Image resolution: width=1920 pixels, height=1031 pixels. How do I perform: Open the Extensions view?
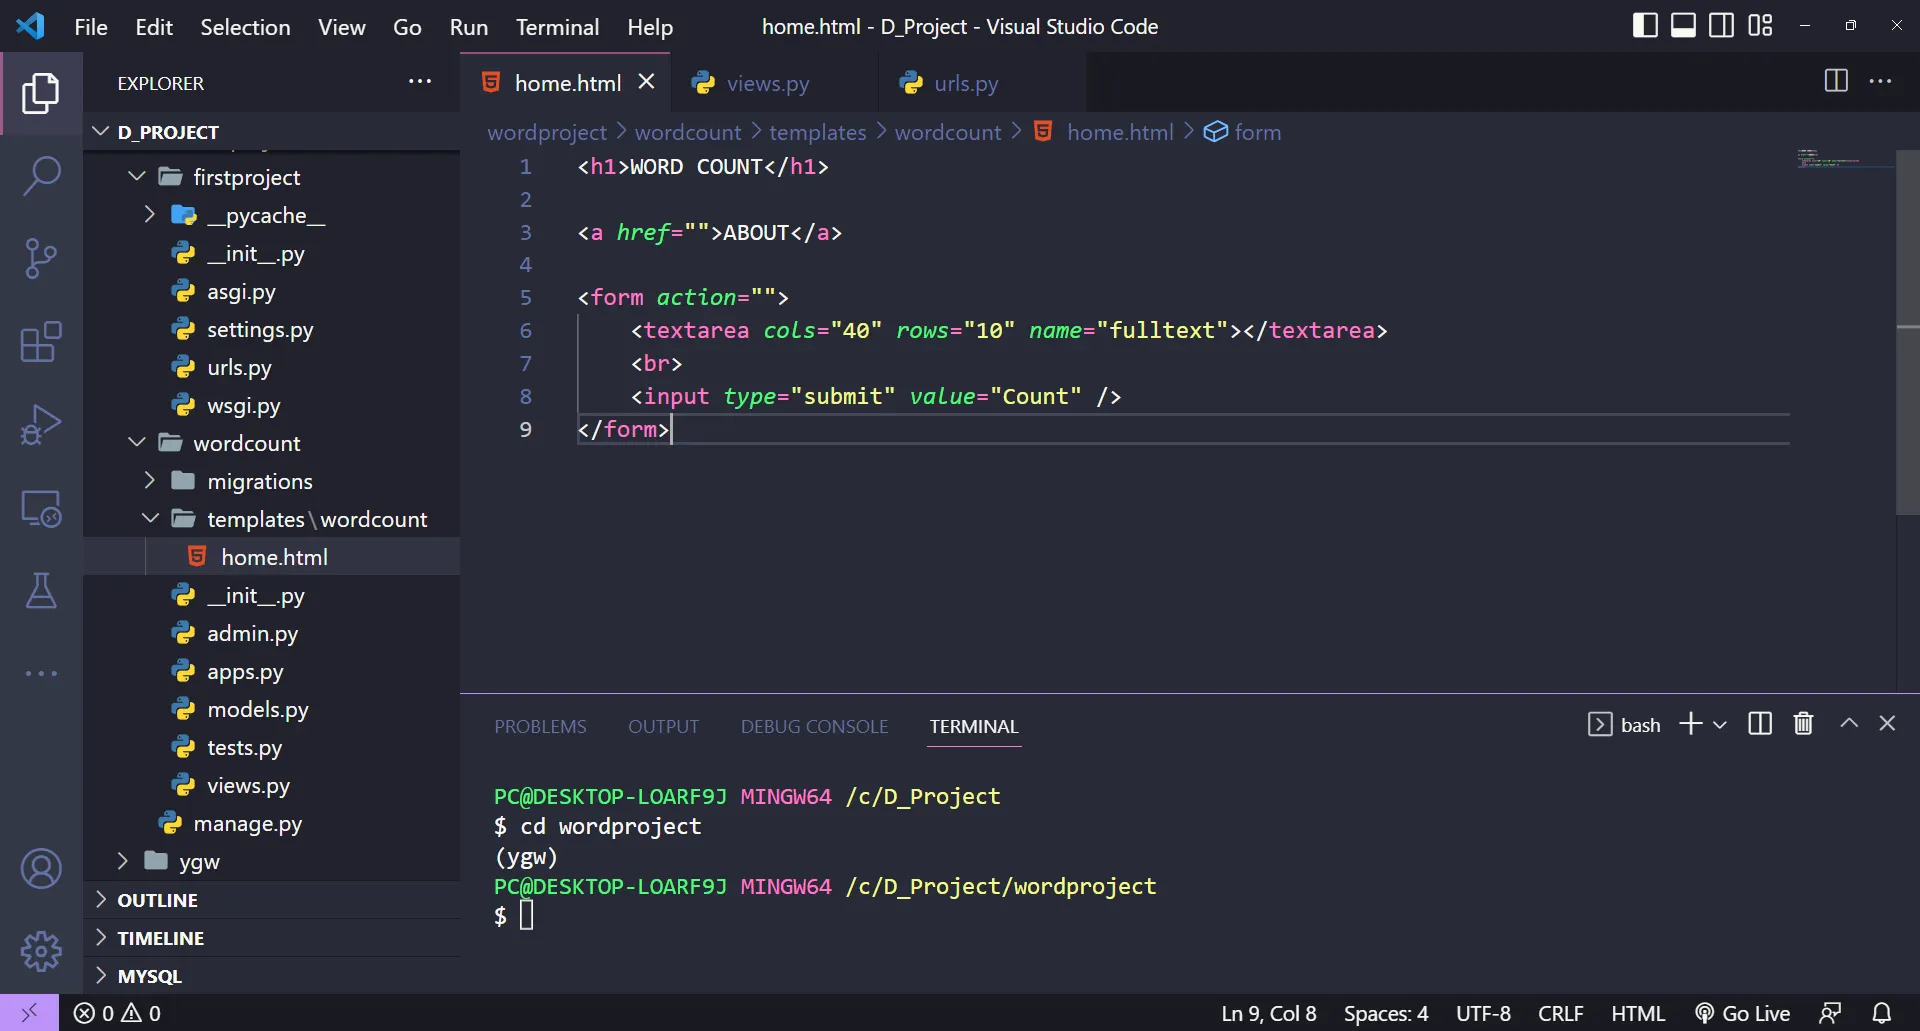coord(41,342)
